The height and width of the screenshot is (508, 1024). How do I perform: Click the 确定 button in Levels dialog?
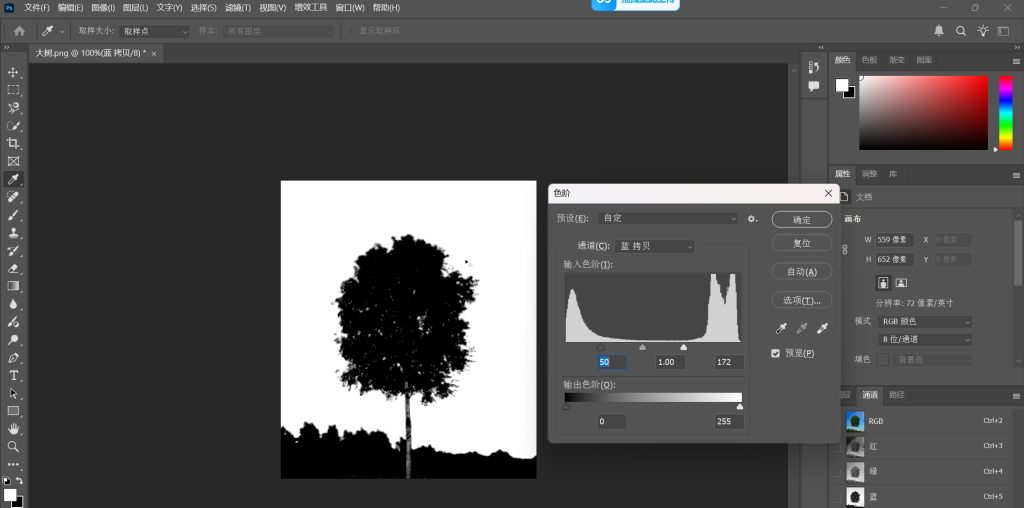[x=801, y=219]
